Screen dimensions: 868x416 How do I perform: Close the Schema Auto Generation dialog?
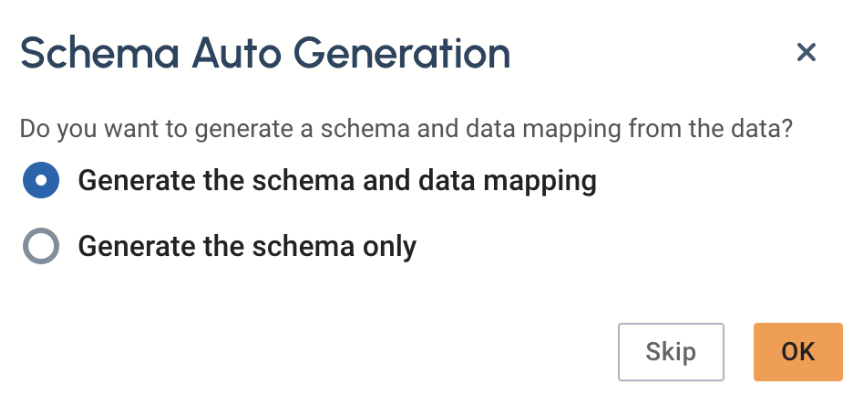point(806,53)
